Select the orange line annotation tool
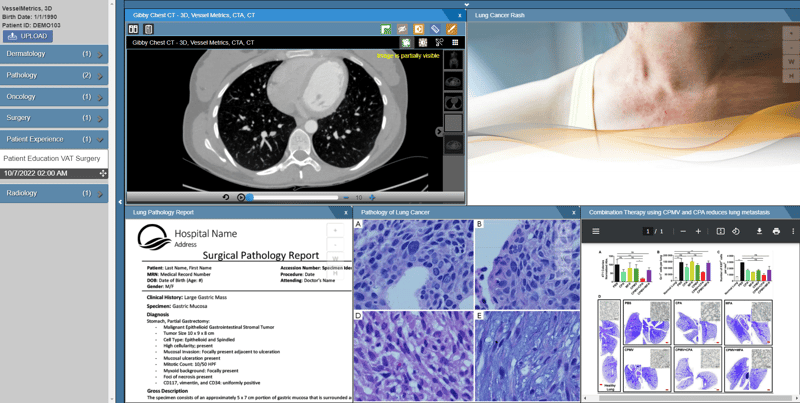The width and height of the screenshot is (800, 403). (x=452, y=29)
